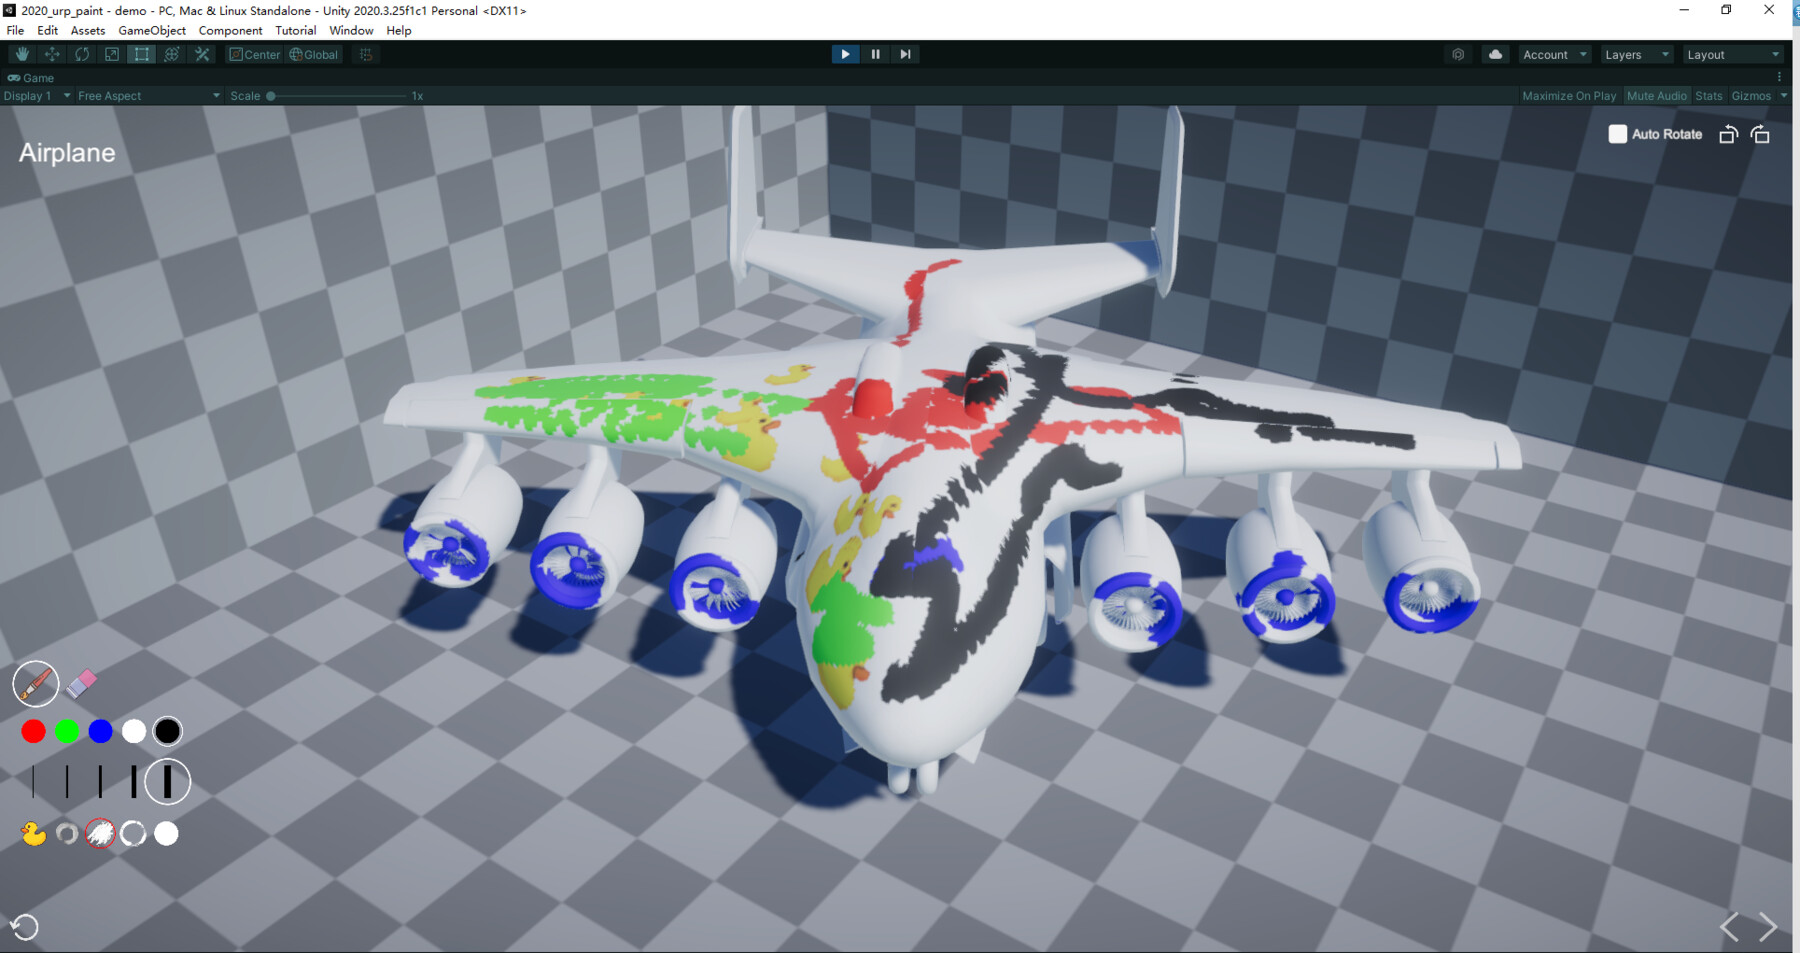Select the Rotate tool

tap(81, 54)
